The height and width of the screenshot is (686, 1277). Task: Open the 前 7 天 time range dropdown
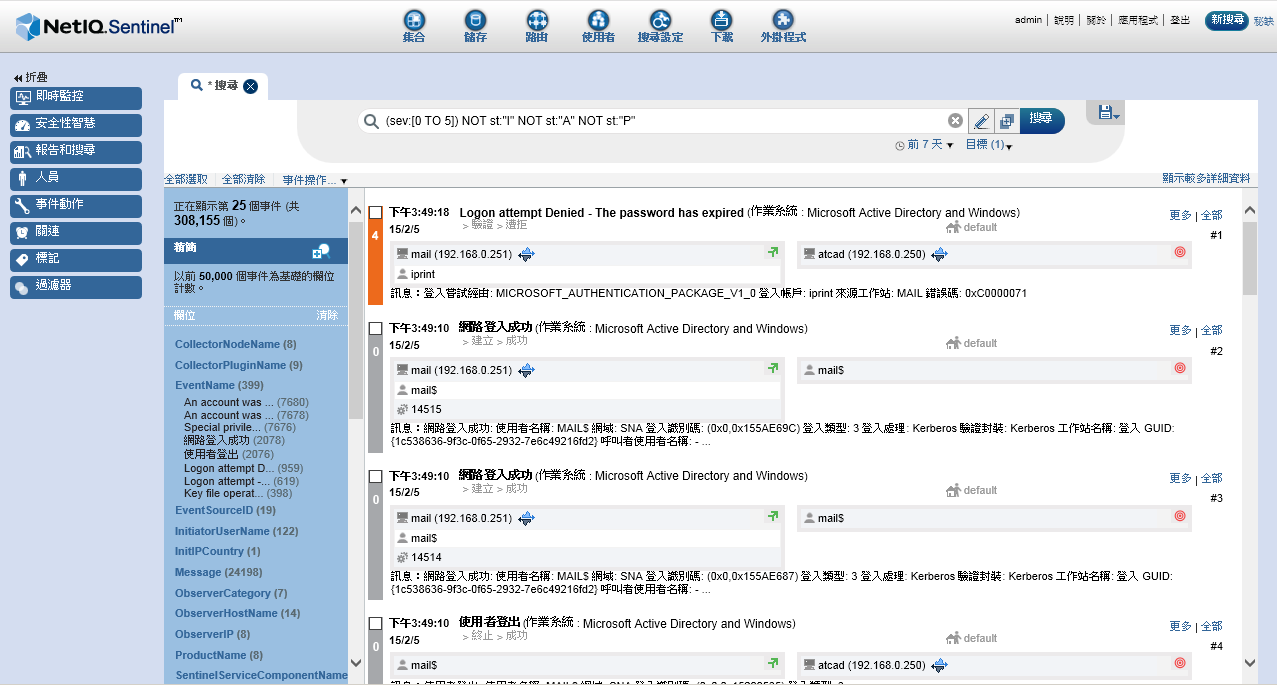click(x=924, y=145)
